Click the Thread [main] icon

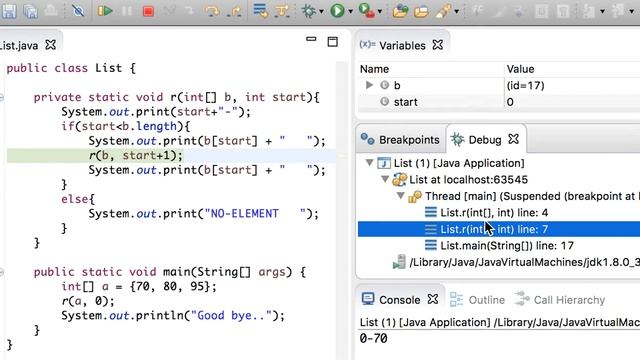[415, 196]
